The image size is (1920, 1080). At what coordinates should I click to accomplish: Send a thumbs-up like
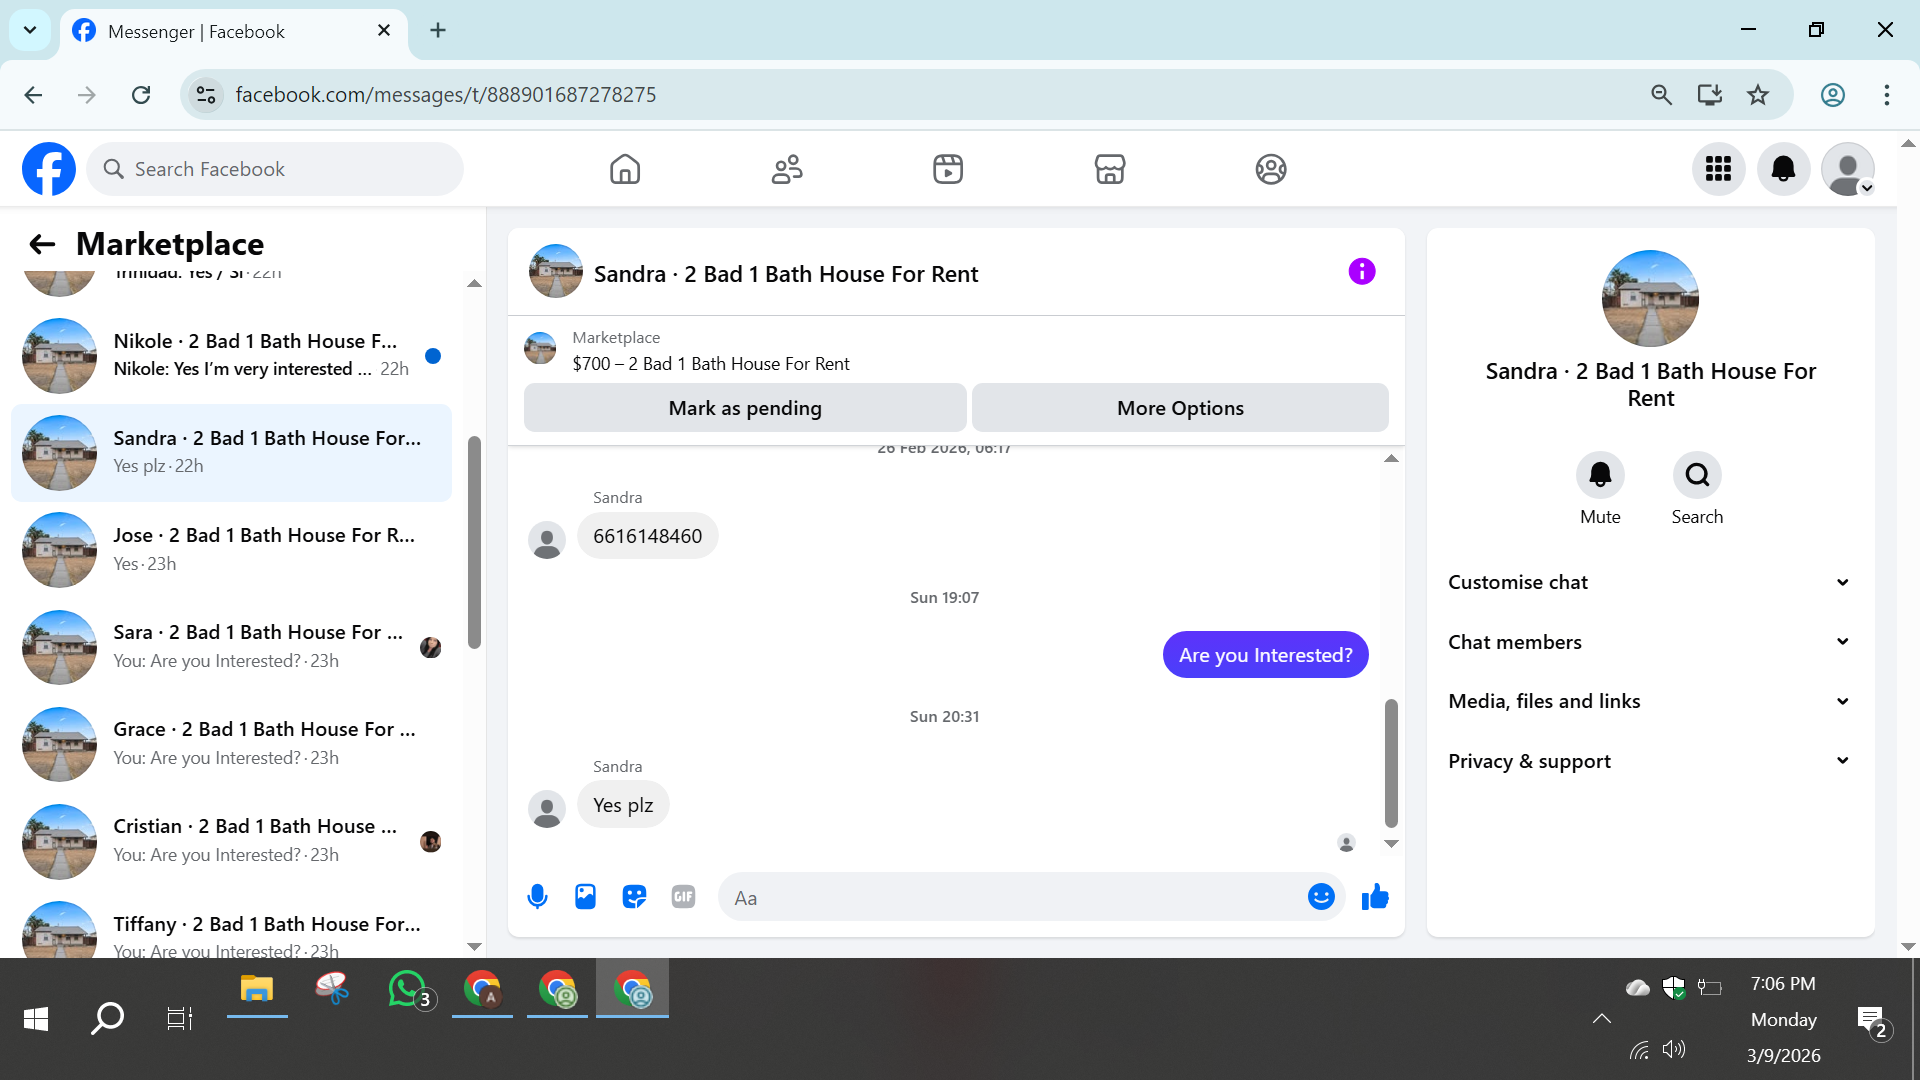1375,897
